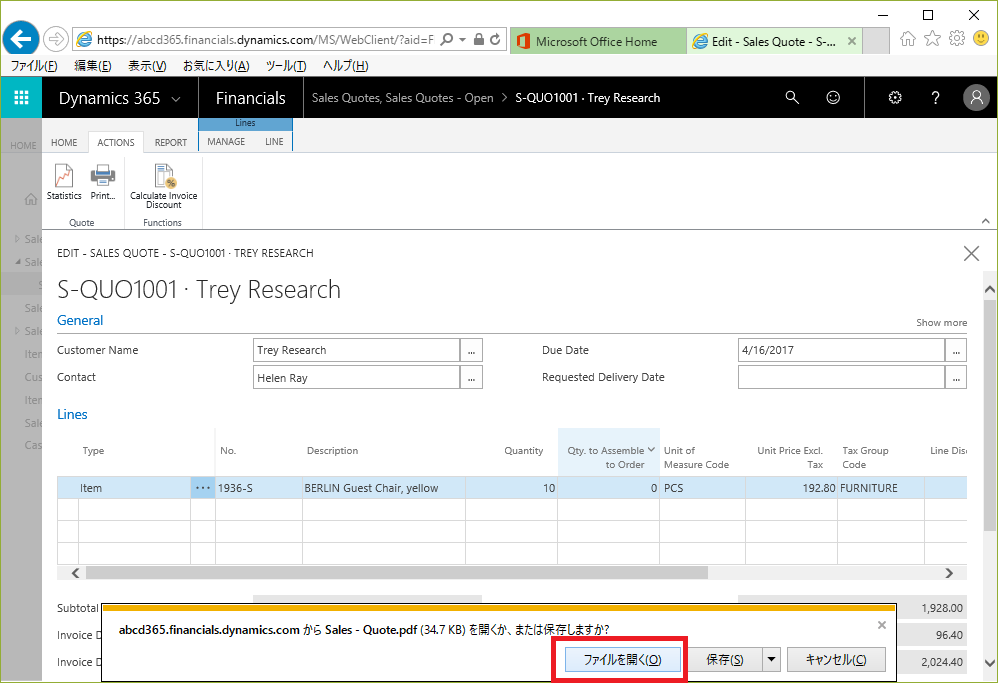
Task: Open the user profile avatar icon
Action: pyautogui.click(x=976, y=97)
